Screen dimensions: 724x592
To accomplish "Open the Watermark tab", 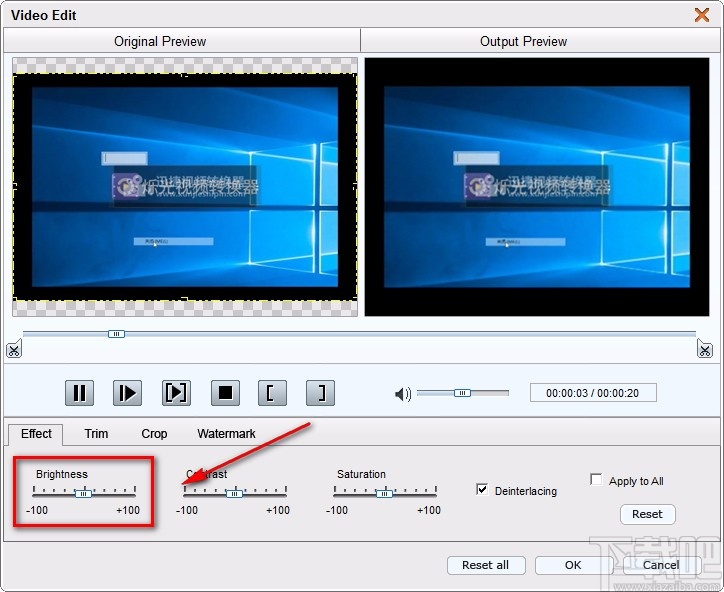I will tap(226, 434).
